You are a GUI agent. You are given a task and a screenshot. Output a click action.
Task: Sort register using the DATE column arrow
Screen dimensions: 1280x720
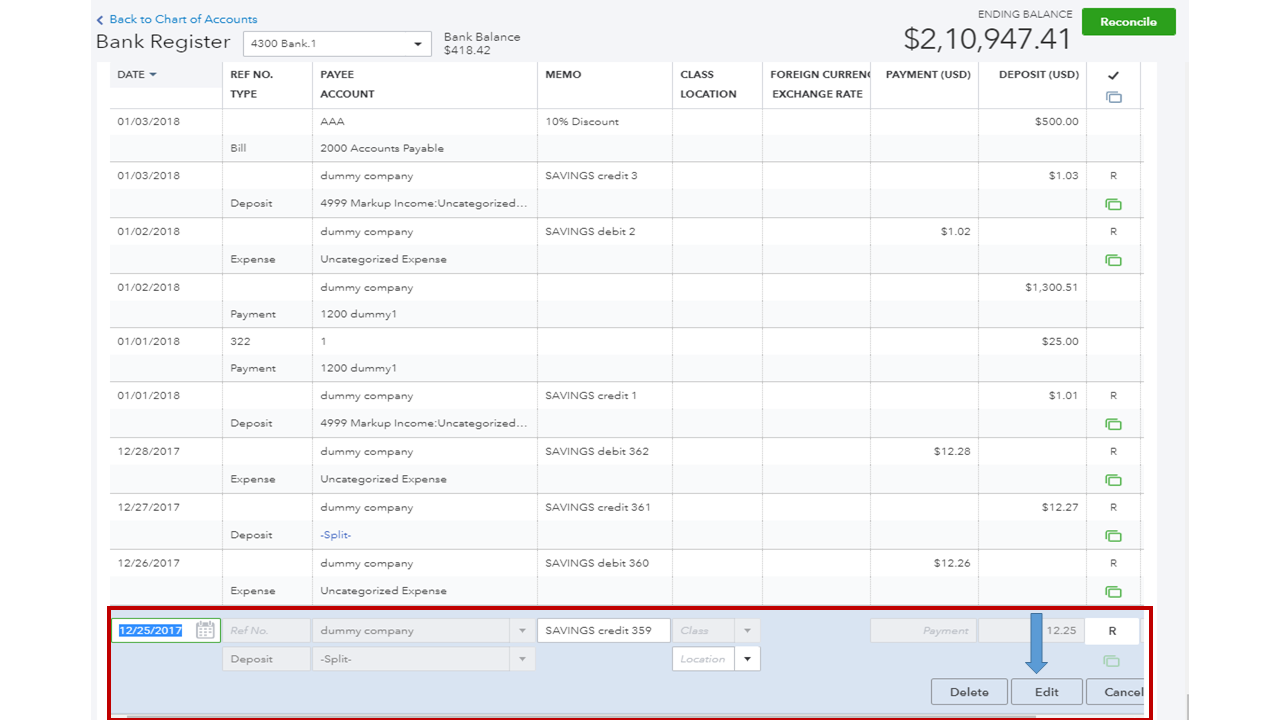click(x=153, y=75)
